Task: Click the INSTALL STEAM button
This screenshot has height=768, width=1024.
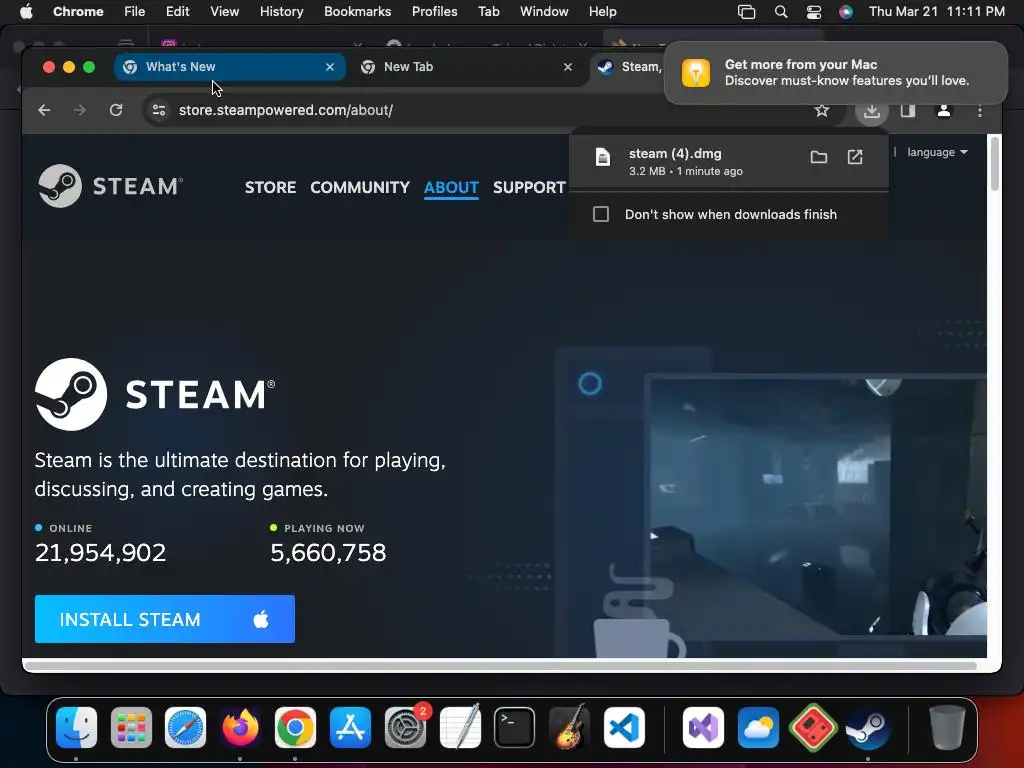Action: pos(165,619)
